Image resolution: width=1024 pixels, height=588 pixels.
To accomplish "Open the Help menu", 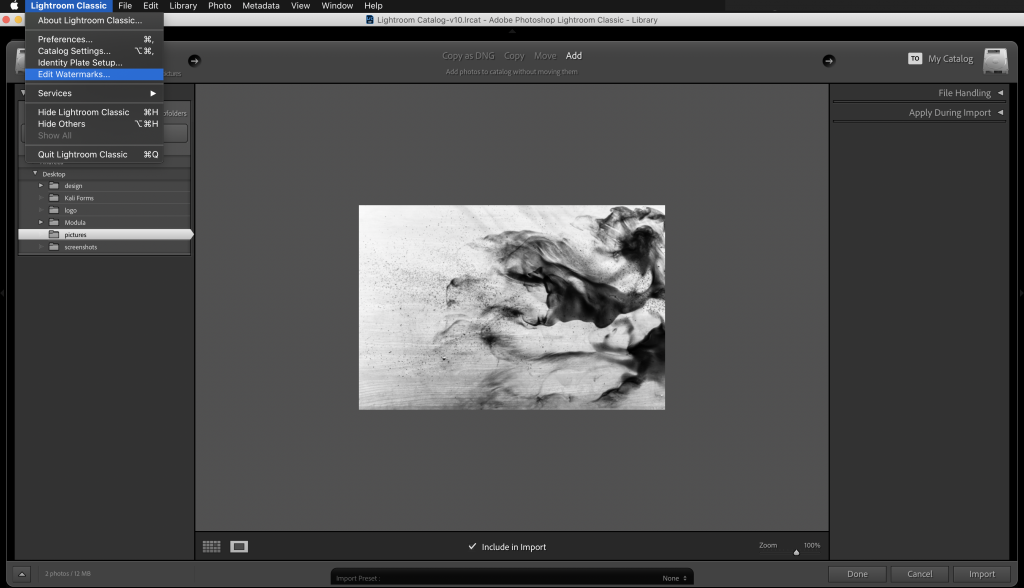I will pos(373,5).
